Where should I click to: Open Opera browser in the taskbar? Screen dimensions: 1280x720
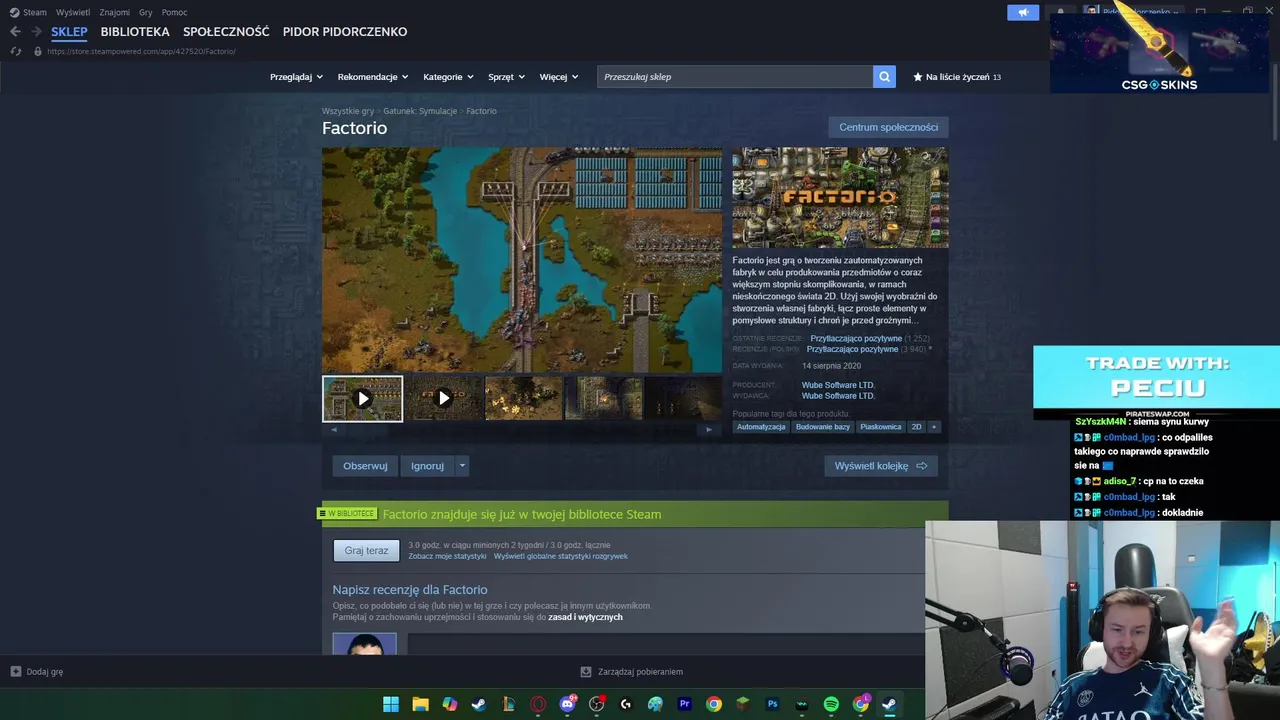[x=538, y=704]
